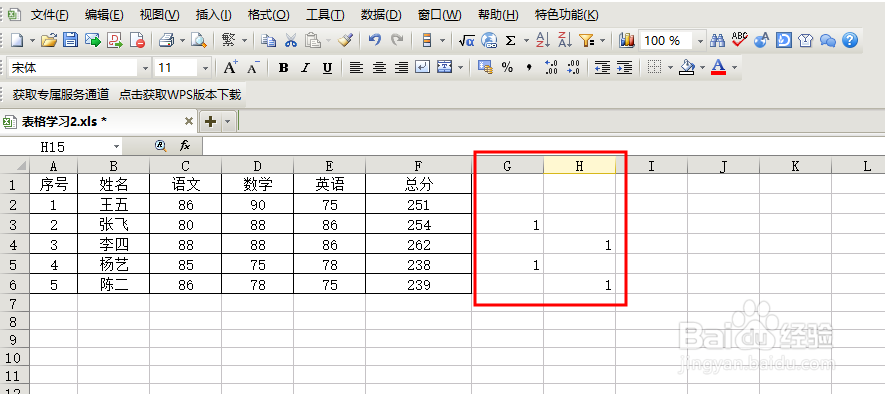Expand the zoom 100 % dropdown

pos(700,41)
